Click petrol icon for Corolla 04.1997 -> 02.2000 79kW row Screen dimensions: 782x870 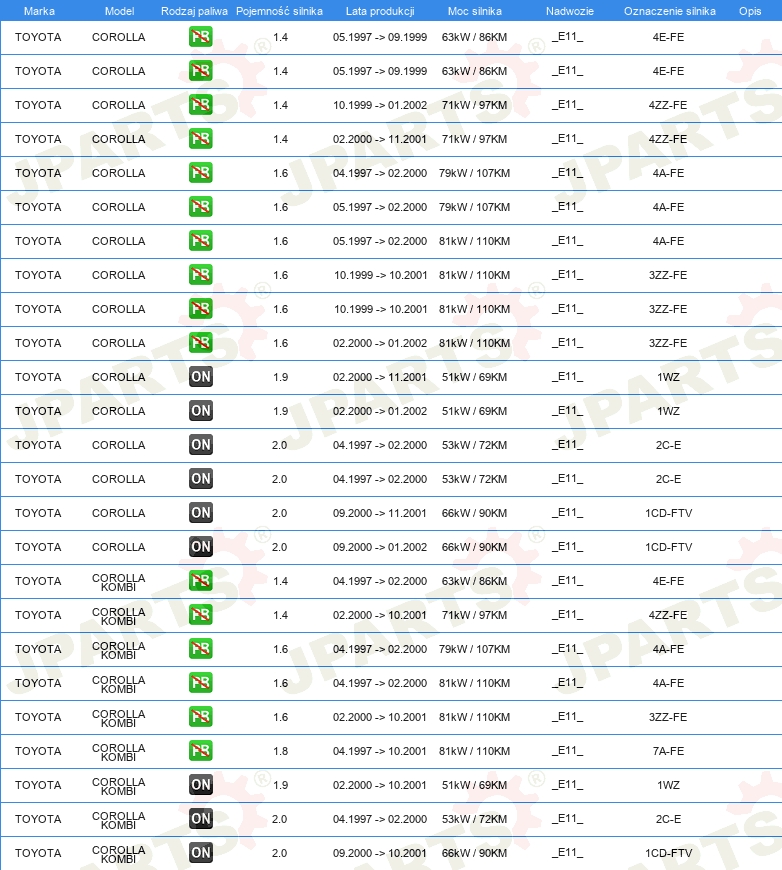tap(200, 173)
